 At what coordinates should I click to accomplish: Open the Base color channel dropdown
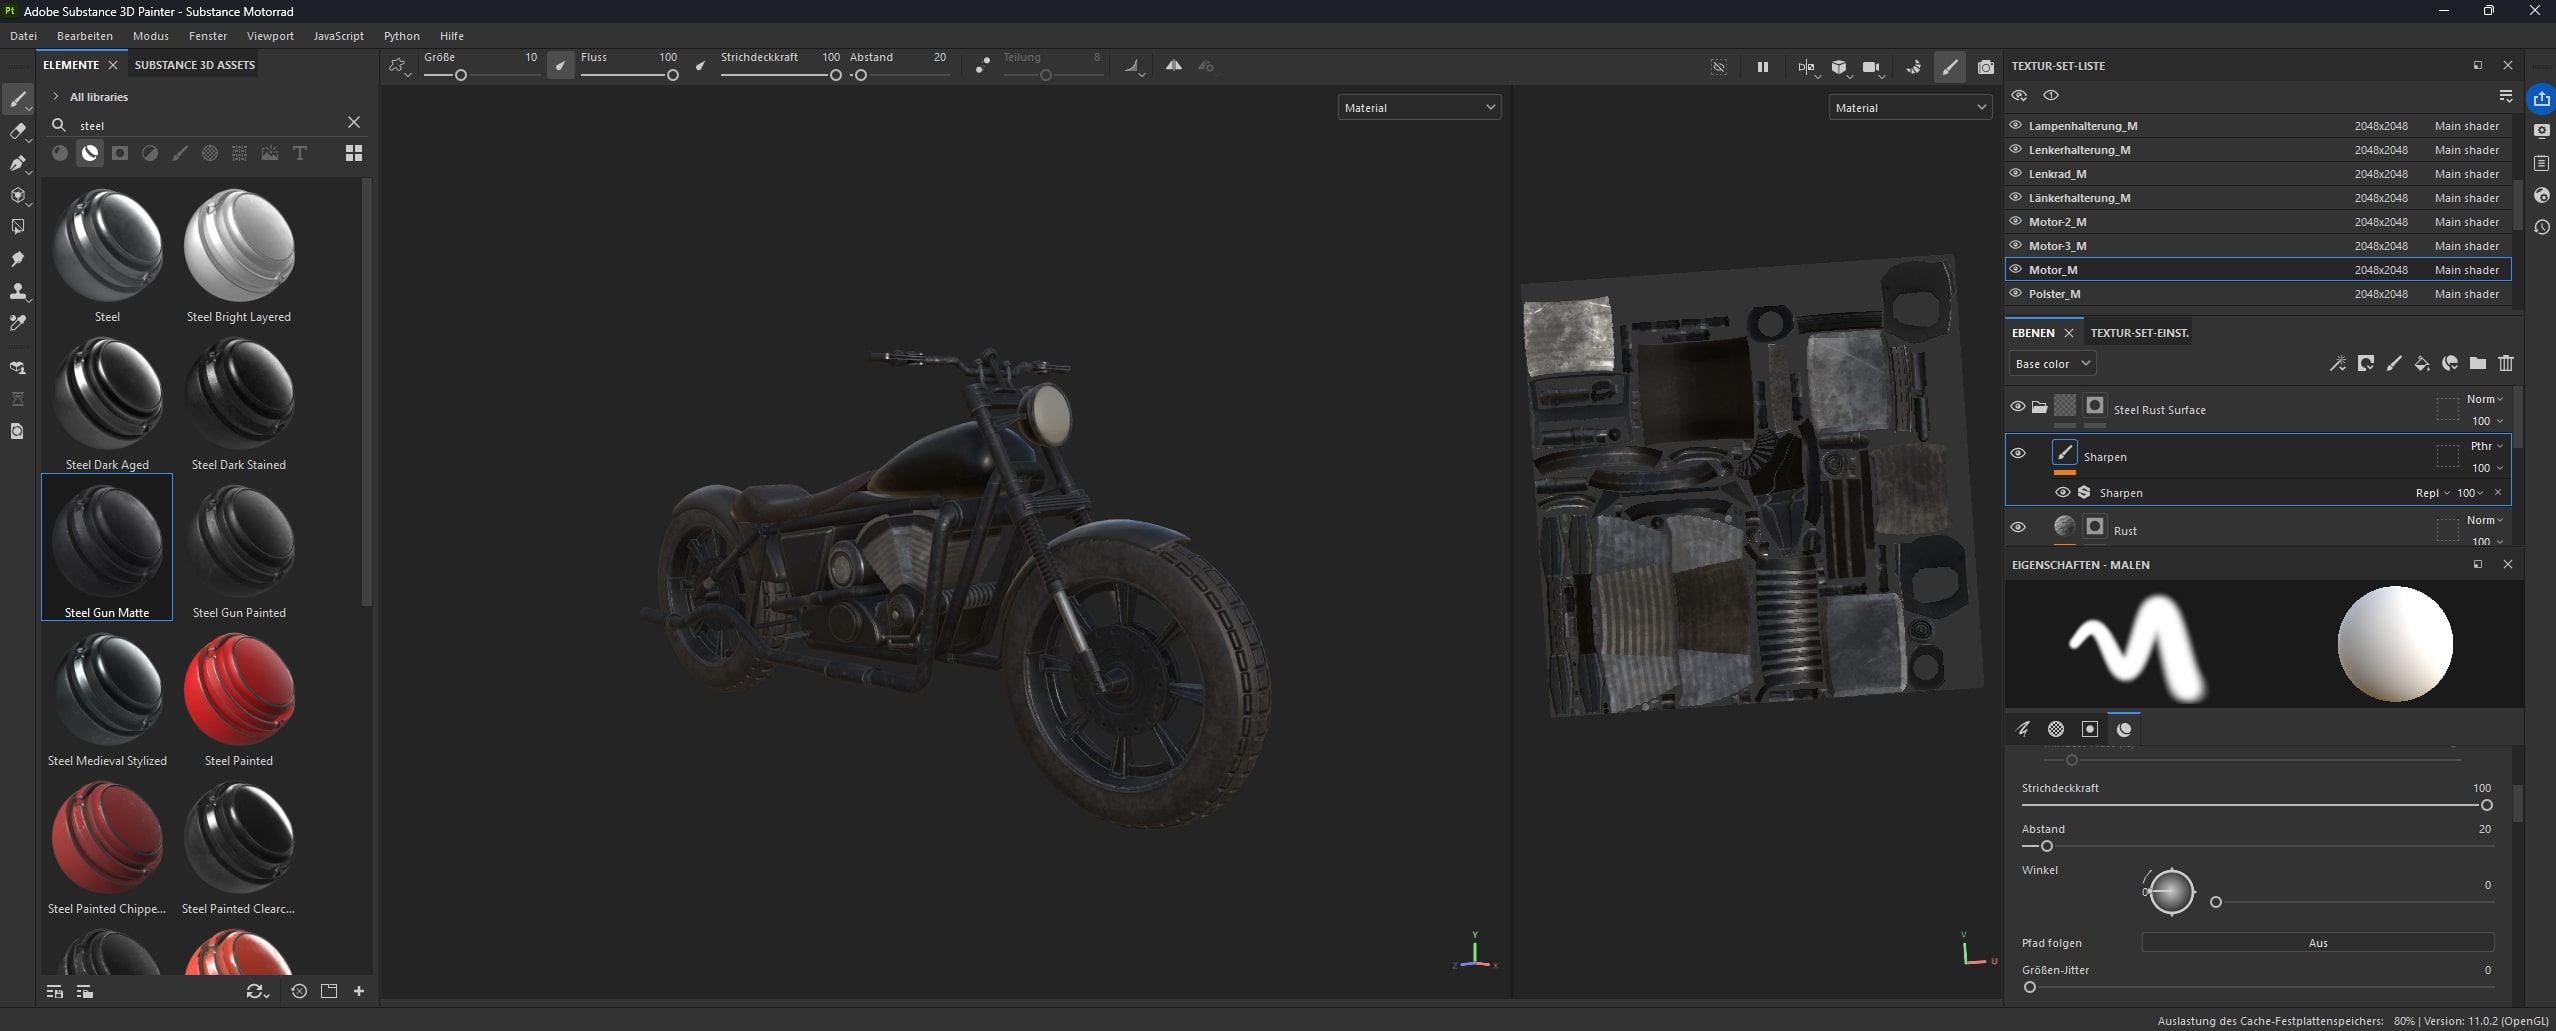point(2051,364)
